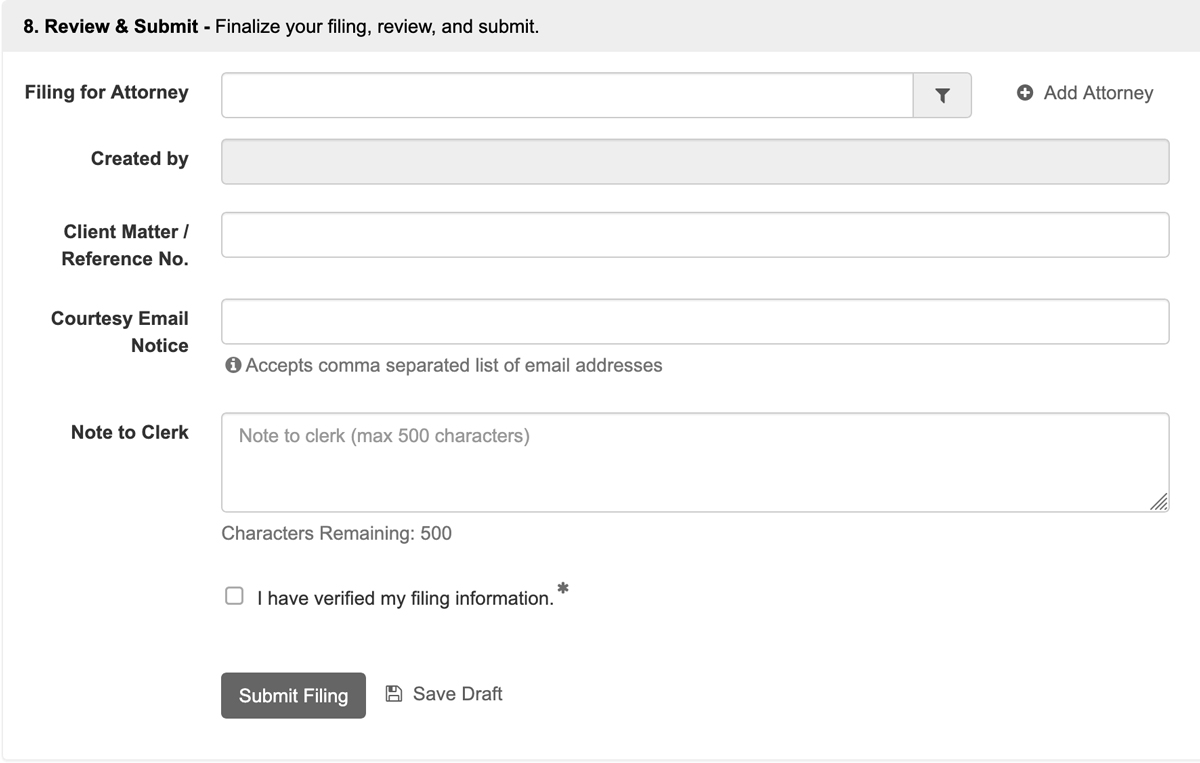Click the circular plus symbol near Add Attorney

point(1024,92)
